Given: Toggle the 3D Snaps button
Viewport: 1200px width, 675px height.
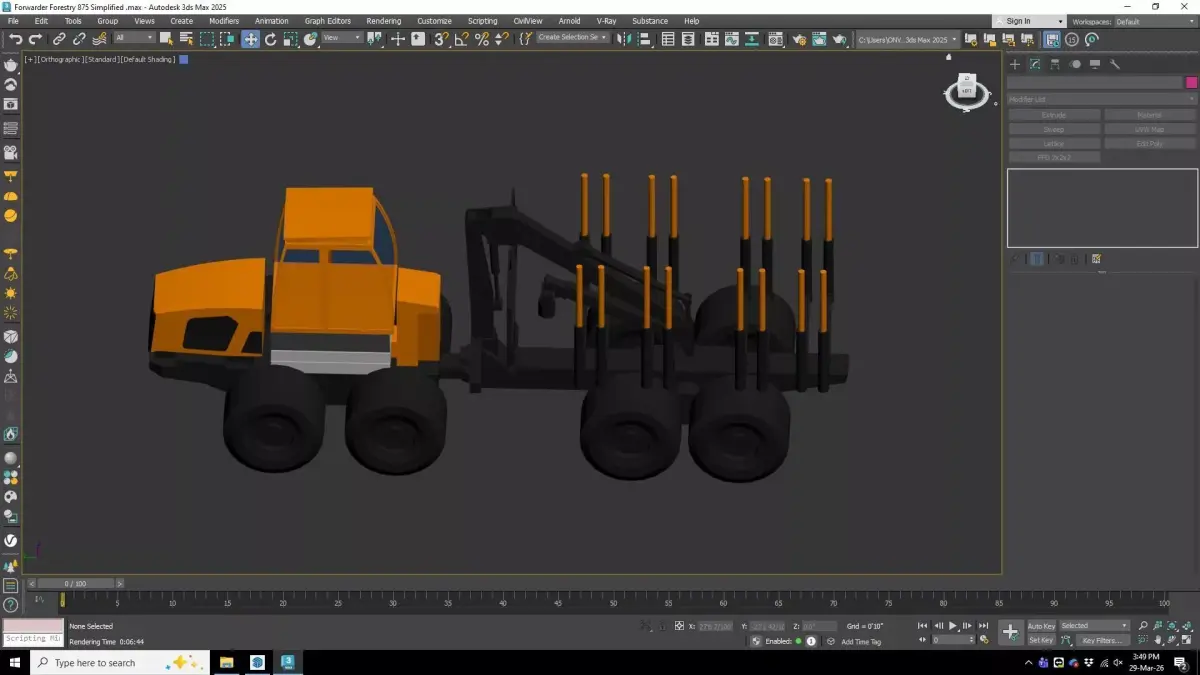Looking at the screenshot, I should tap(441, 39).
